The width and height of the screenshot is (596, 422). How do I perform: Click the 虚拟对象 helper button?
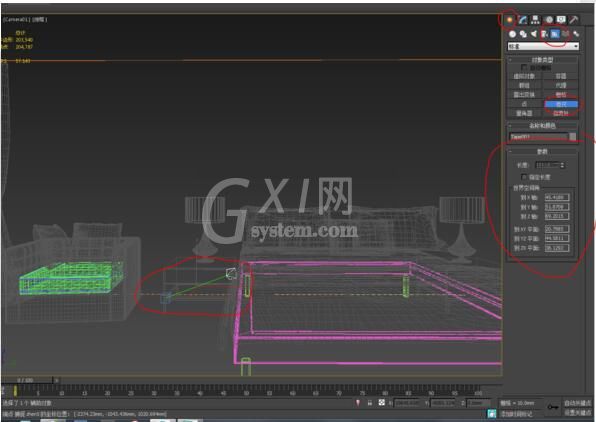[525, 76]
